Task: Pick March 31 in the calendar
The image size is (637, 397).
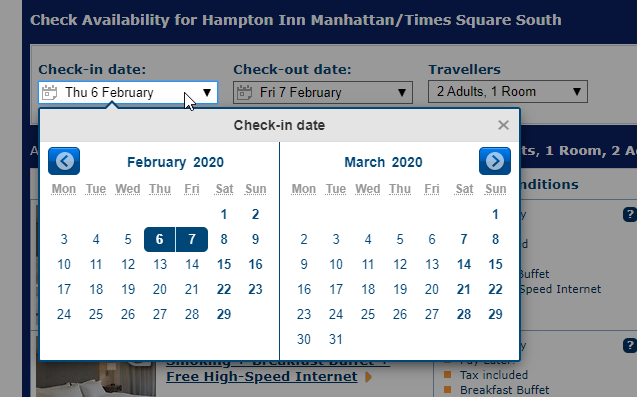Action: pyautogui.click(x=336, y=339)
